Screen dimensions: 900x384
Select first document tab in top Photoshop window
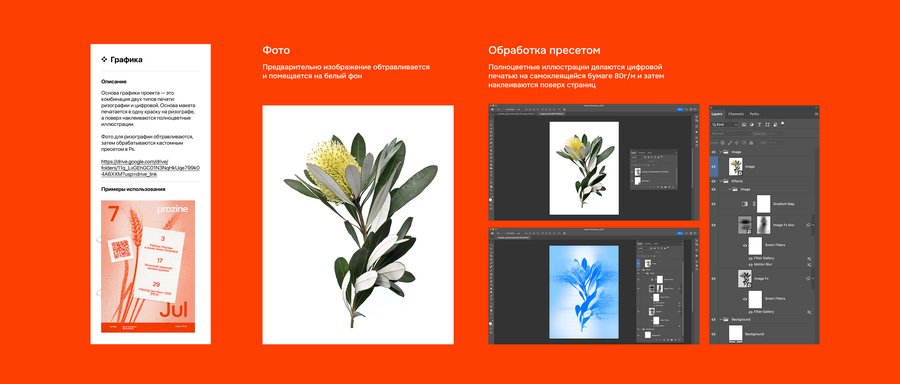pos(515,114)
